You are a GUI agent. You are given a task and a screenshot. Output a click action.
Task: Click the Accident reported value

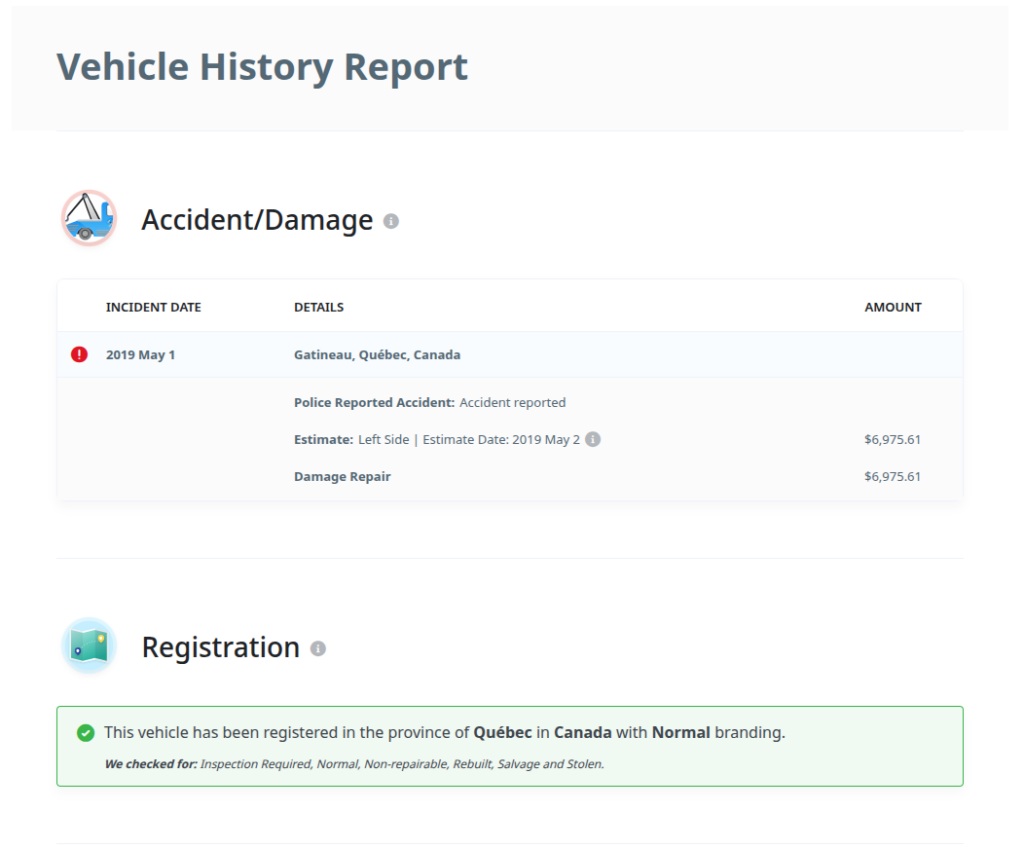tap(513, 402)
